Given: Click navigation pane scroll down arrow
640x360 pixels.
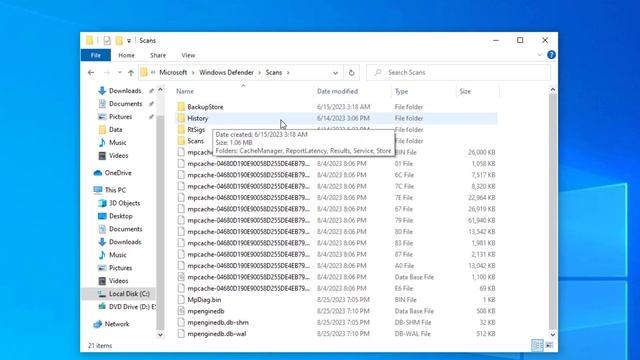Looking at the screenshot, I should click(x=160, y=335).
